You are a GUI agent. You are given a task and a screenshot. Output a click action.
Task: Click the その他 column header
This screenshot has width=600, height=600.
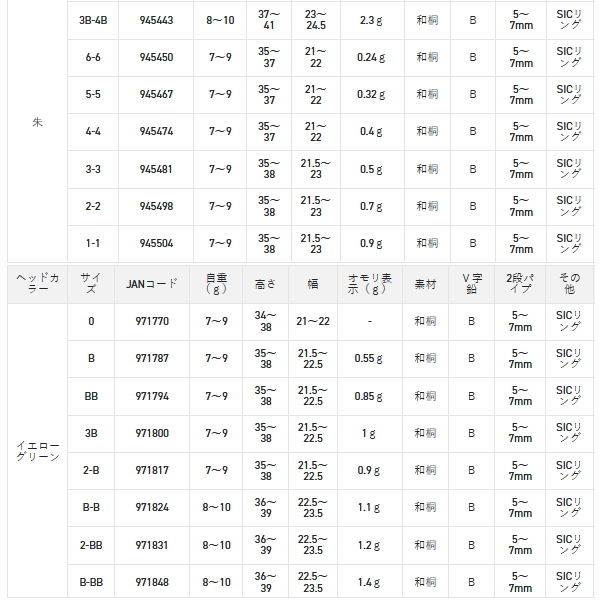coord(569,284)
